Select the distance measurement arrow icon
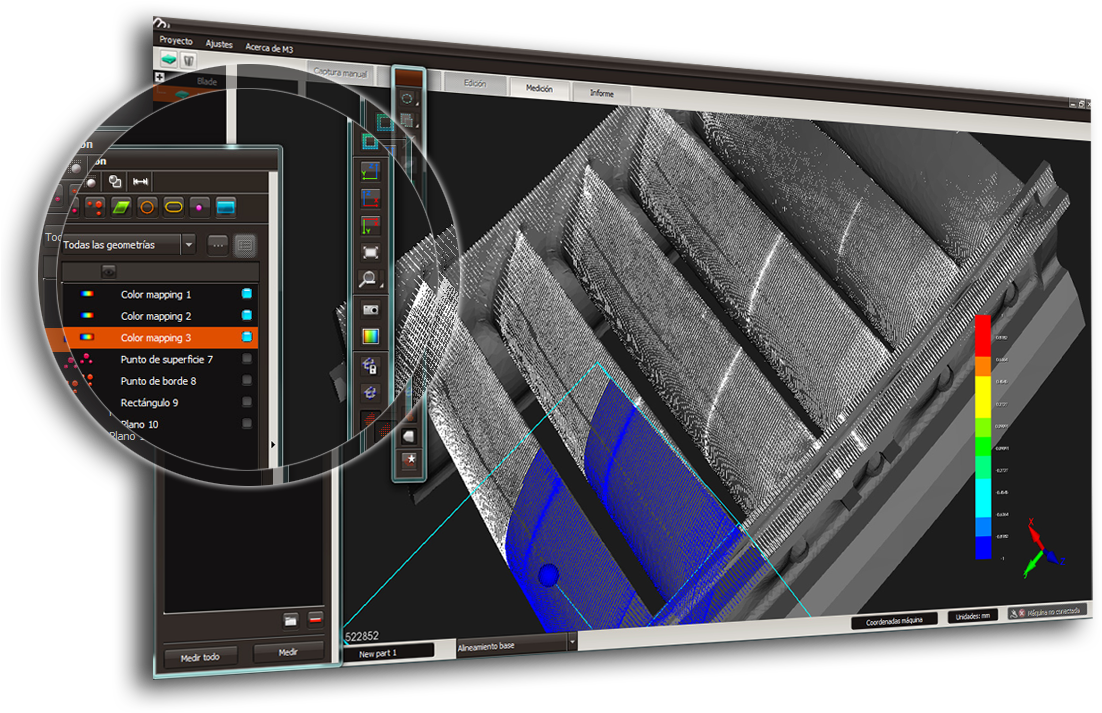 141,181
